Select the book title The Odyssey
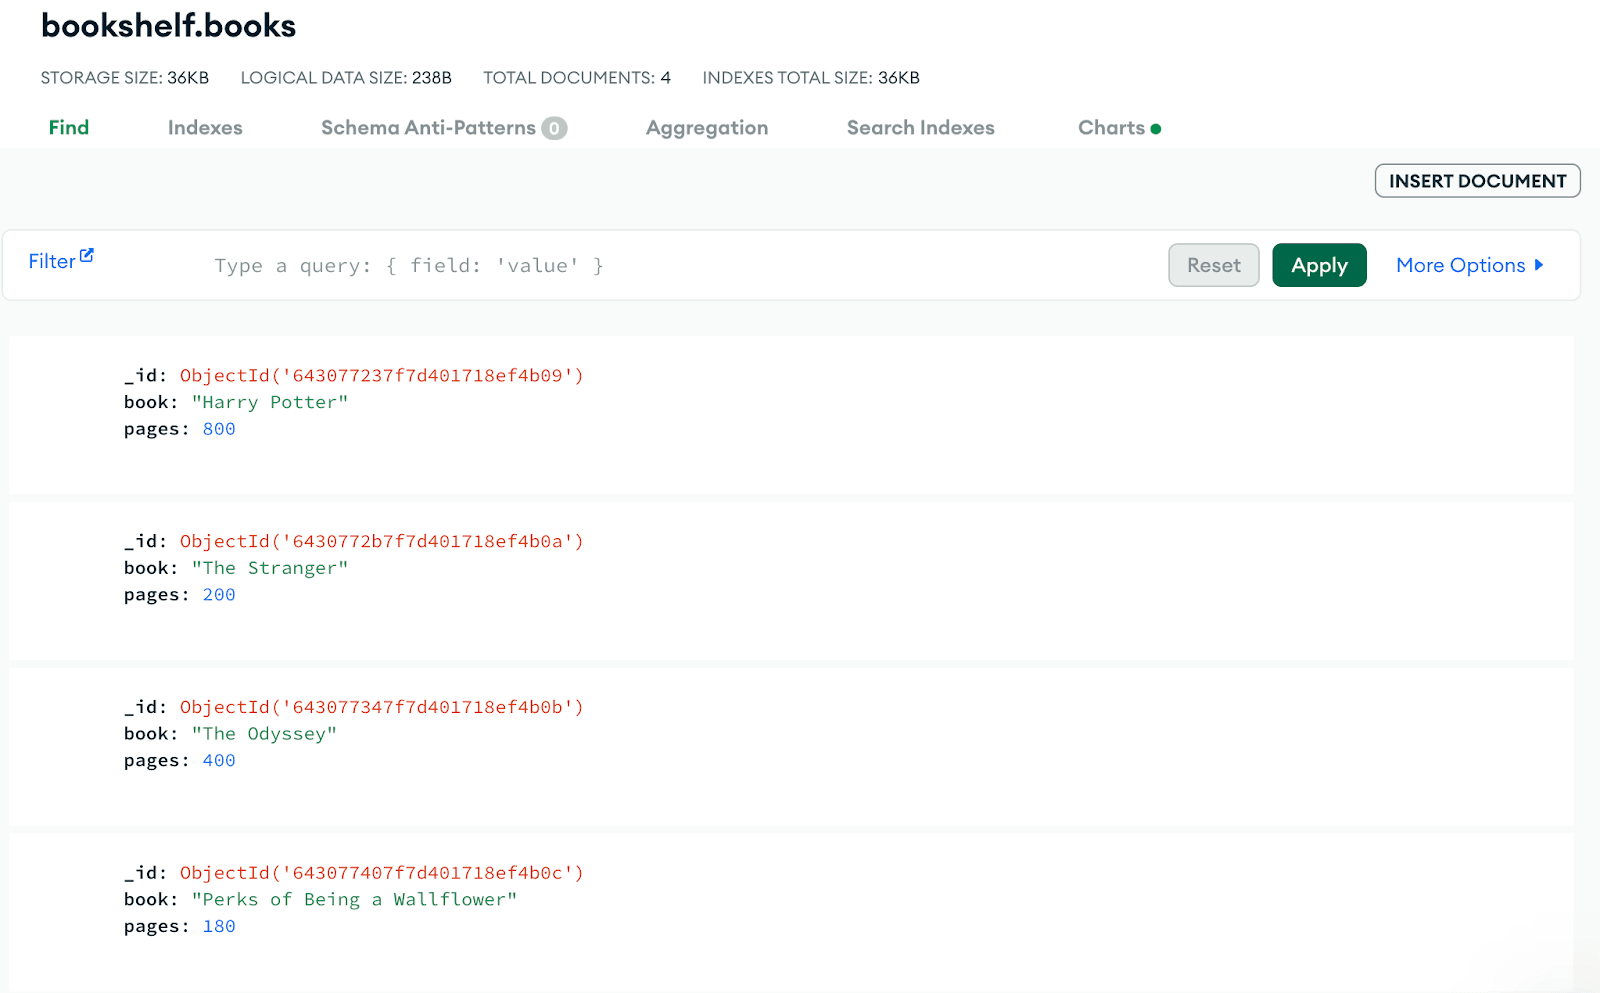The image size is (1600, 993). [x=264, y=733]
